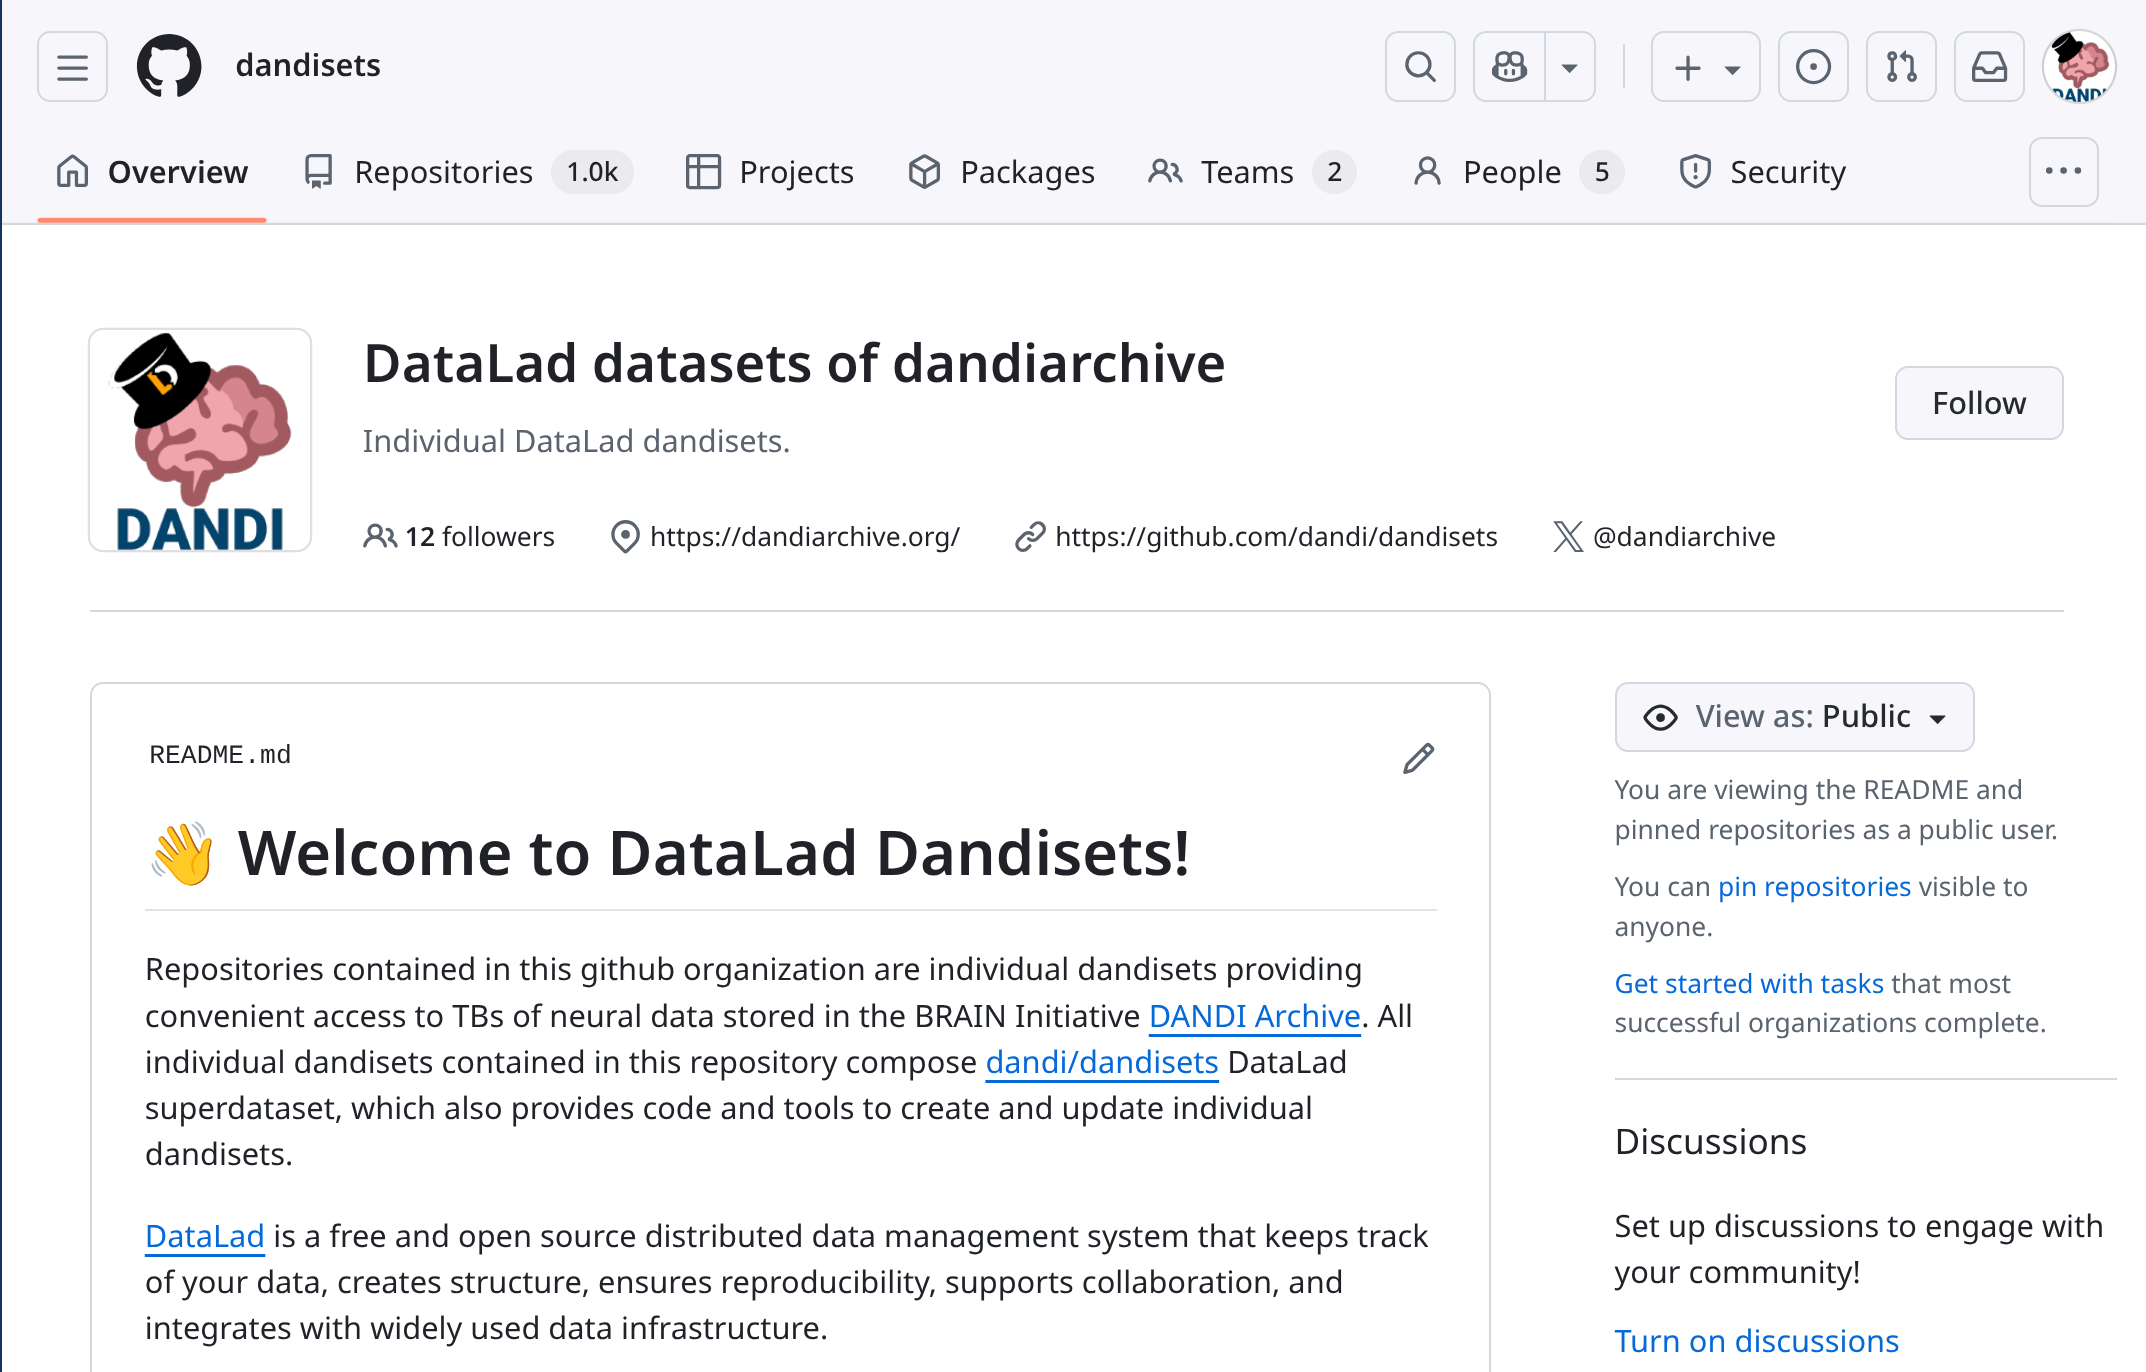Screen dimensions: 2146x1372
Task: Follow the dandisets organization
Action: click(x=1978, y=403)
